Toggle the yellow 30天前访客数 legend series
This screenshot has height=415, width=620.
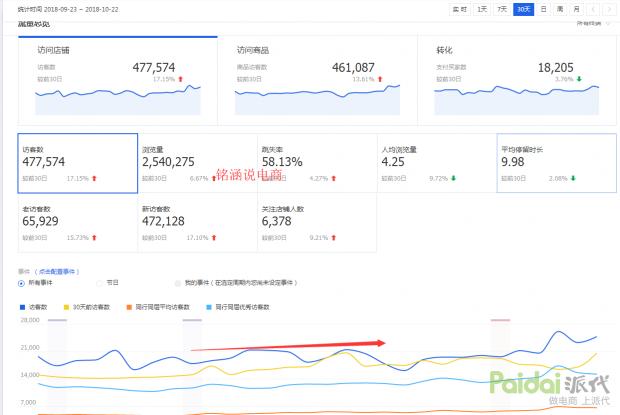[87, 307]
